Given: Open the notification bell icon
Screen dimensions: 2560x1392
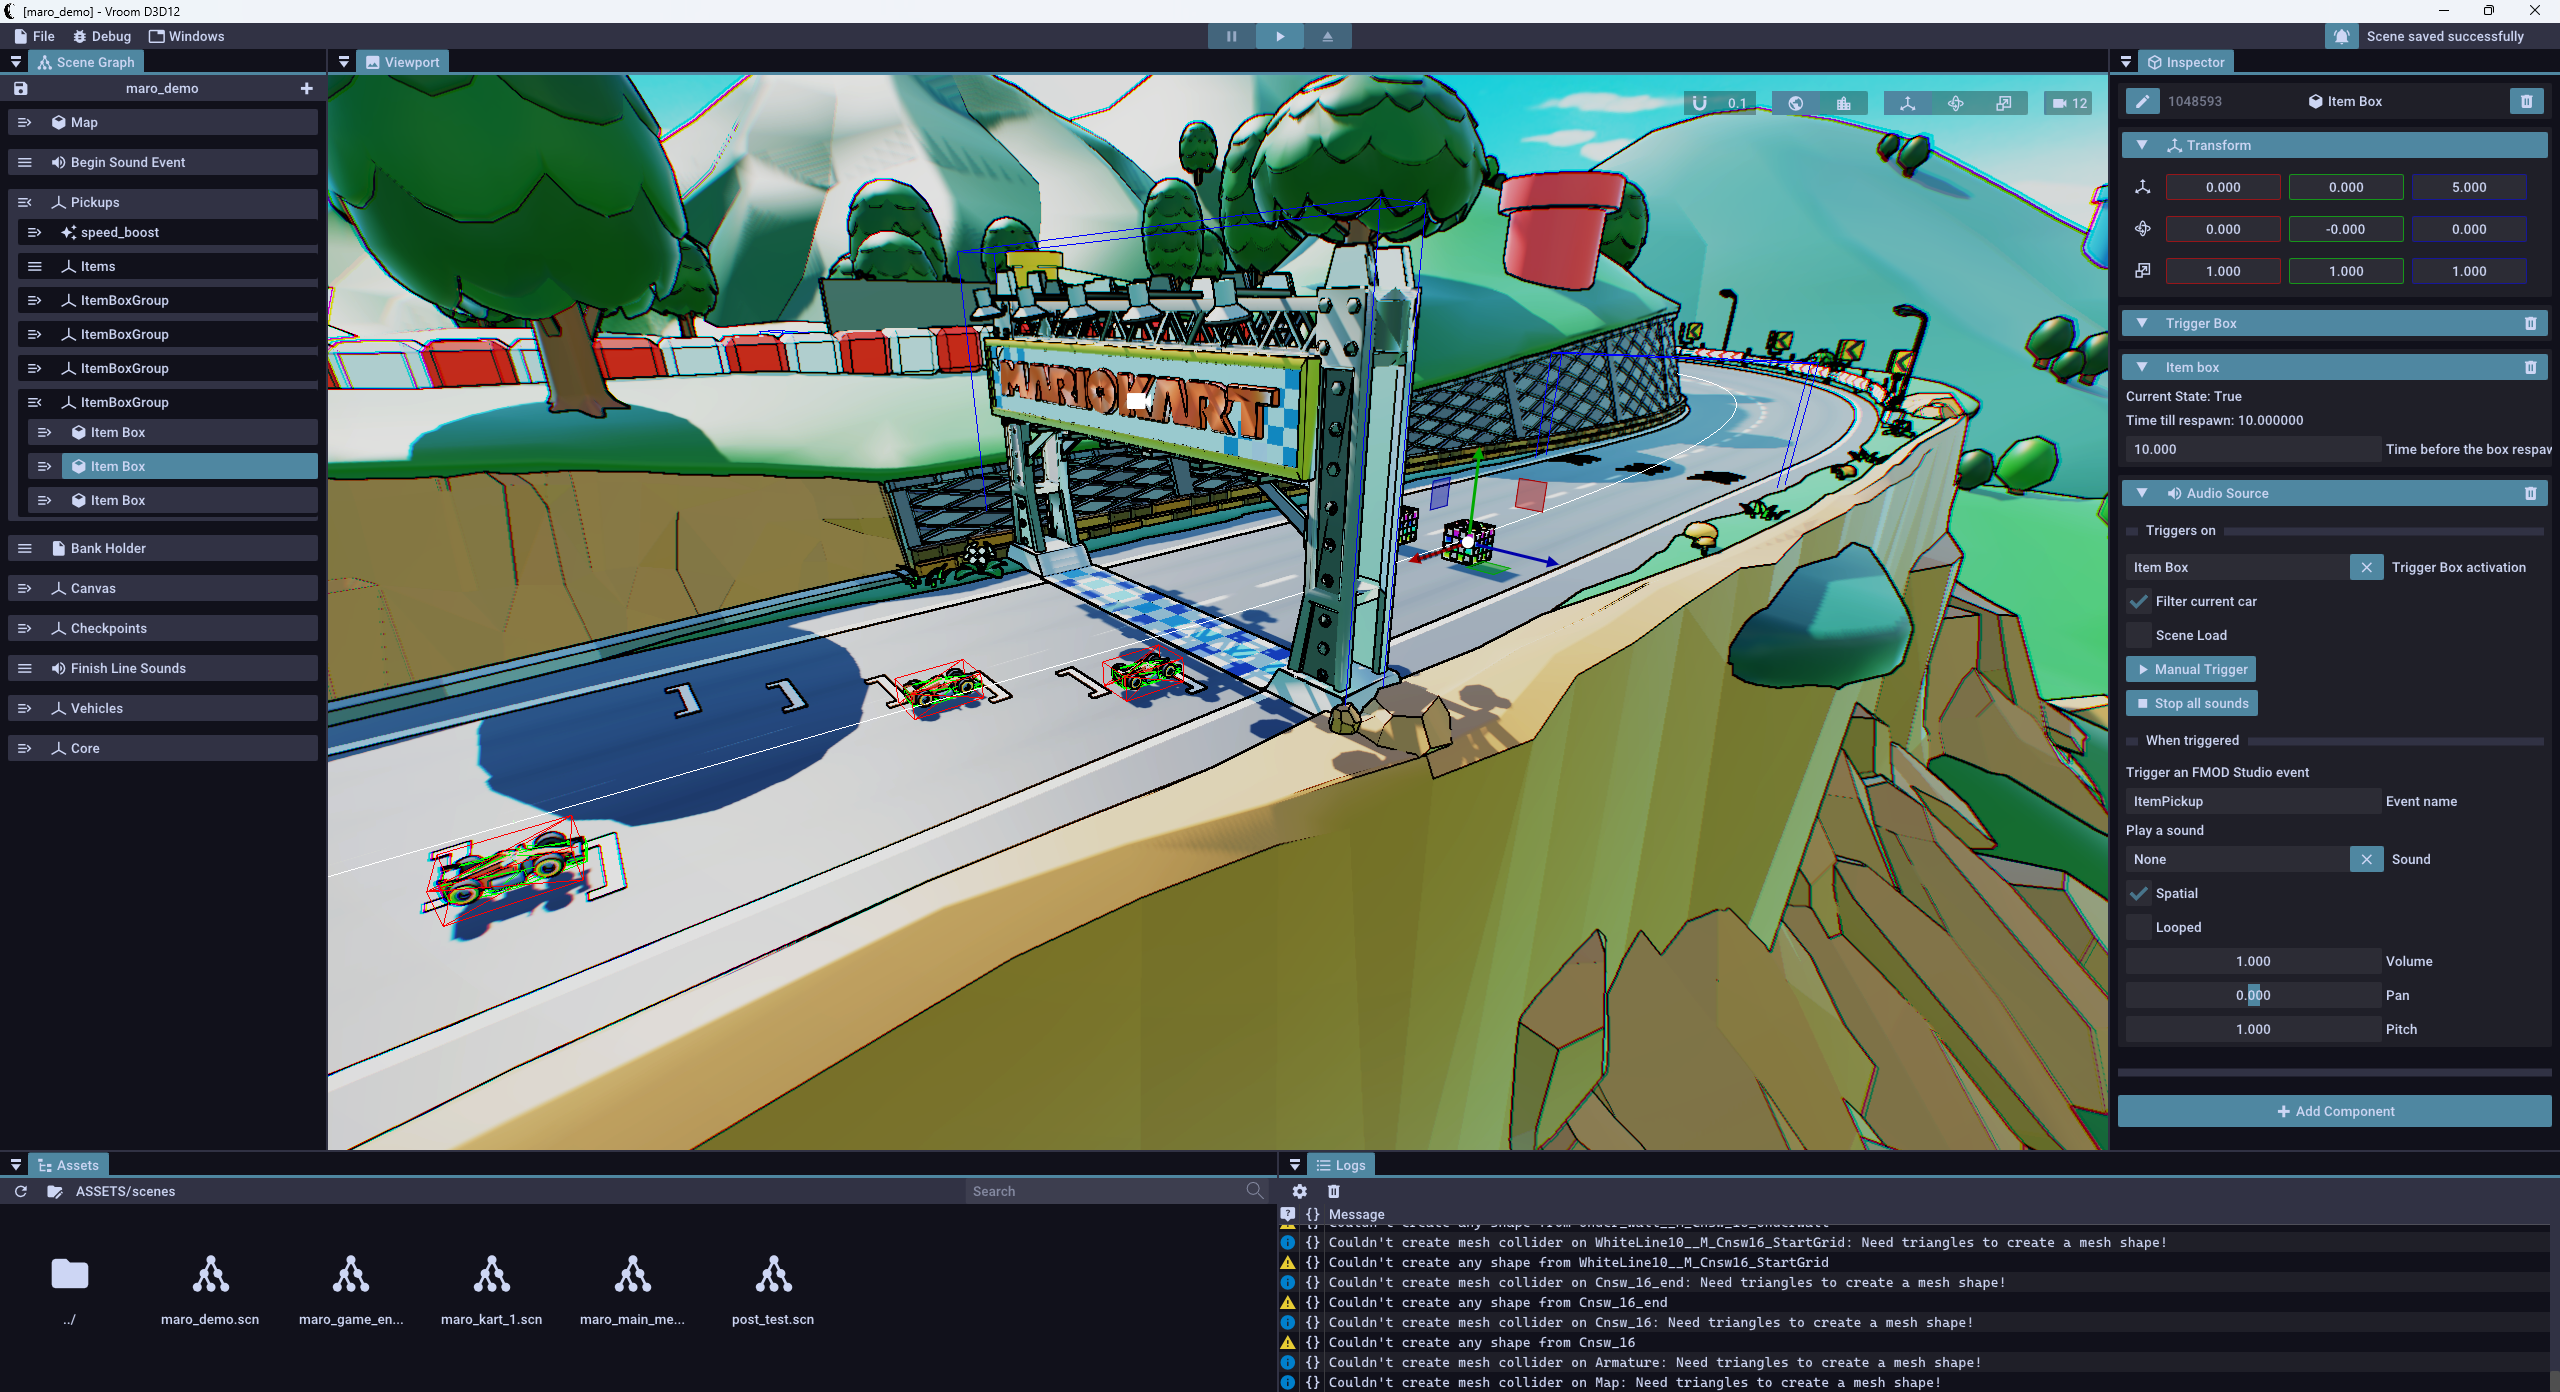Looking at the screenshot, I should coord(2342,36).
